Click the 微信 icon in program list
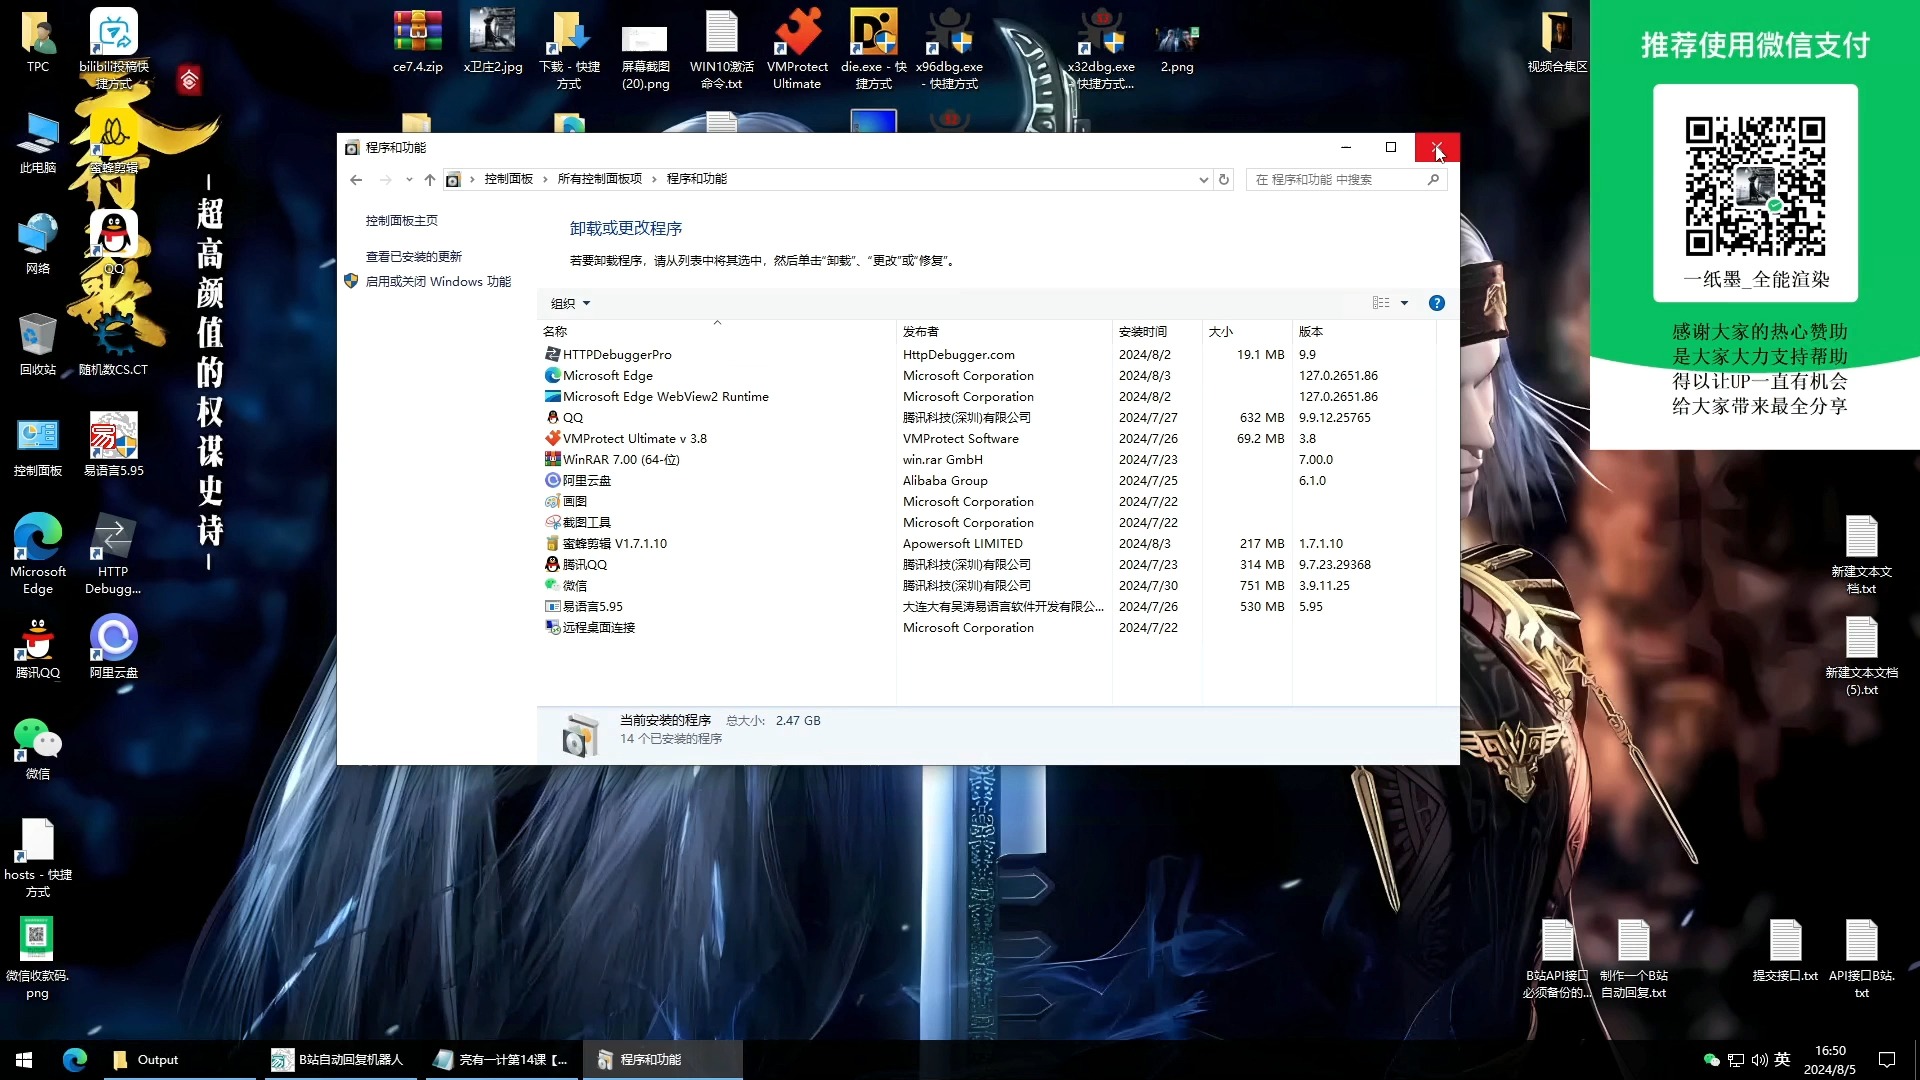The image size is (1920, 1080). 552,585
